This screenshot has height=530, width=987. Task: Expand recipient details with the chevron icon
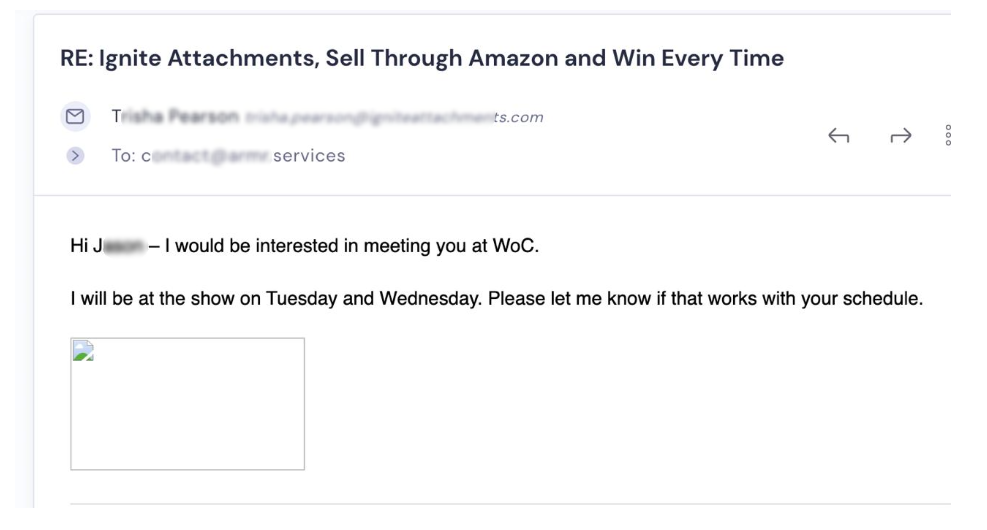[75, 155]
